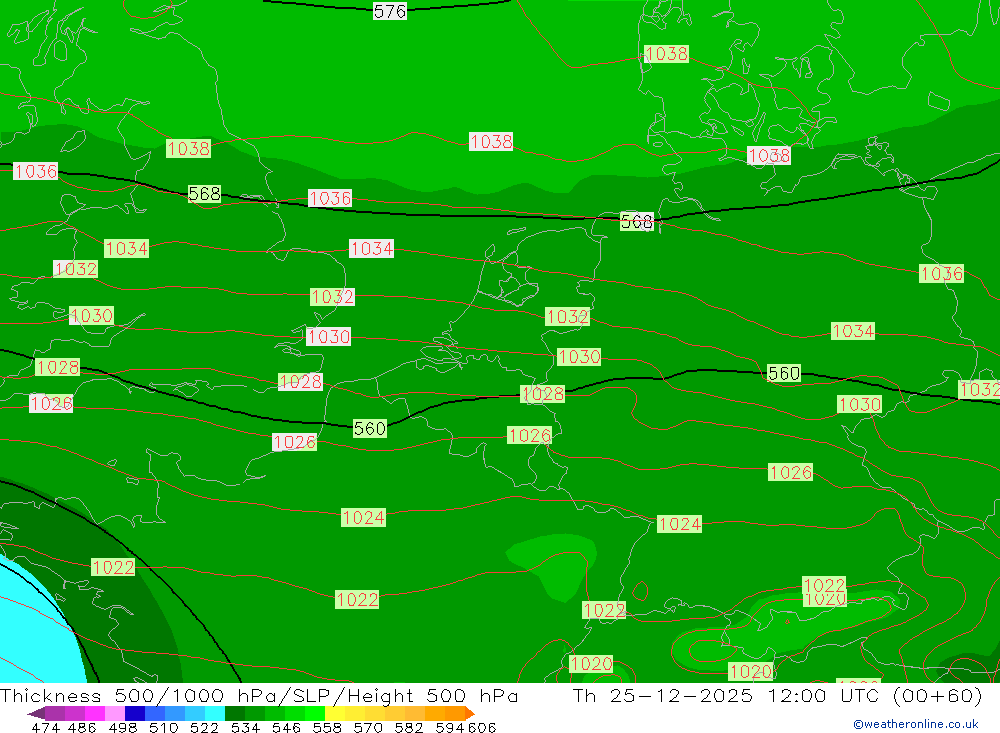Click the 558 value on the color legend
The height and width of the screenshot is (733, 1000).
[327, 727]
